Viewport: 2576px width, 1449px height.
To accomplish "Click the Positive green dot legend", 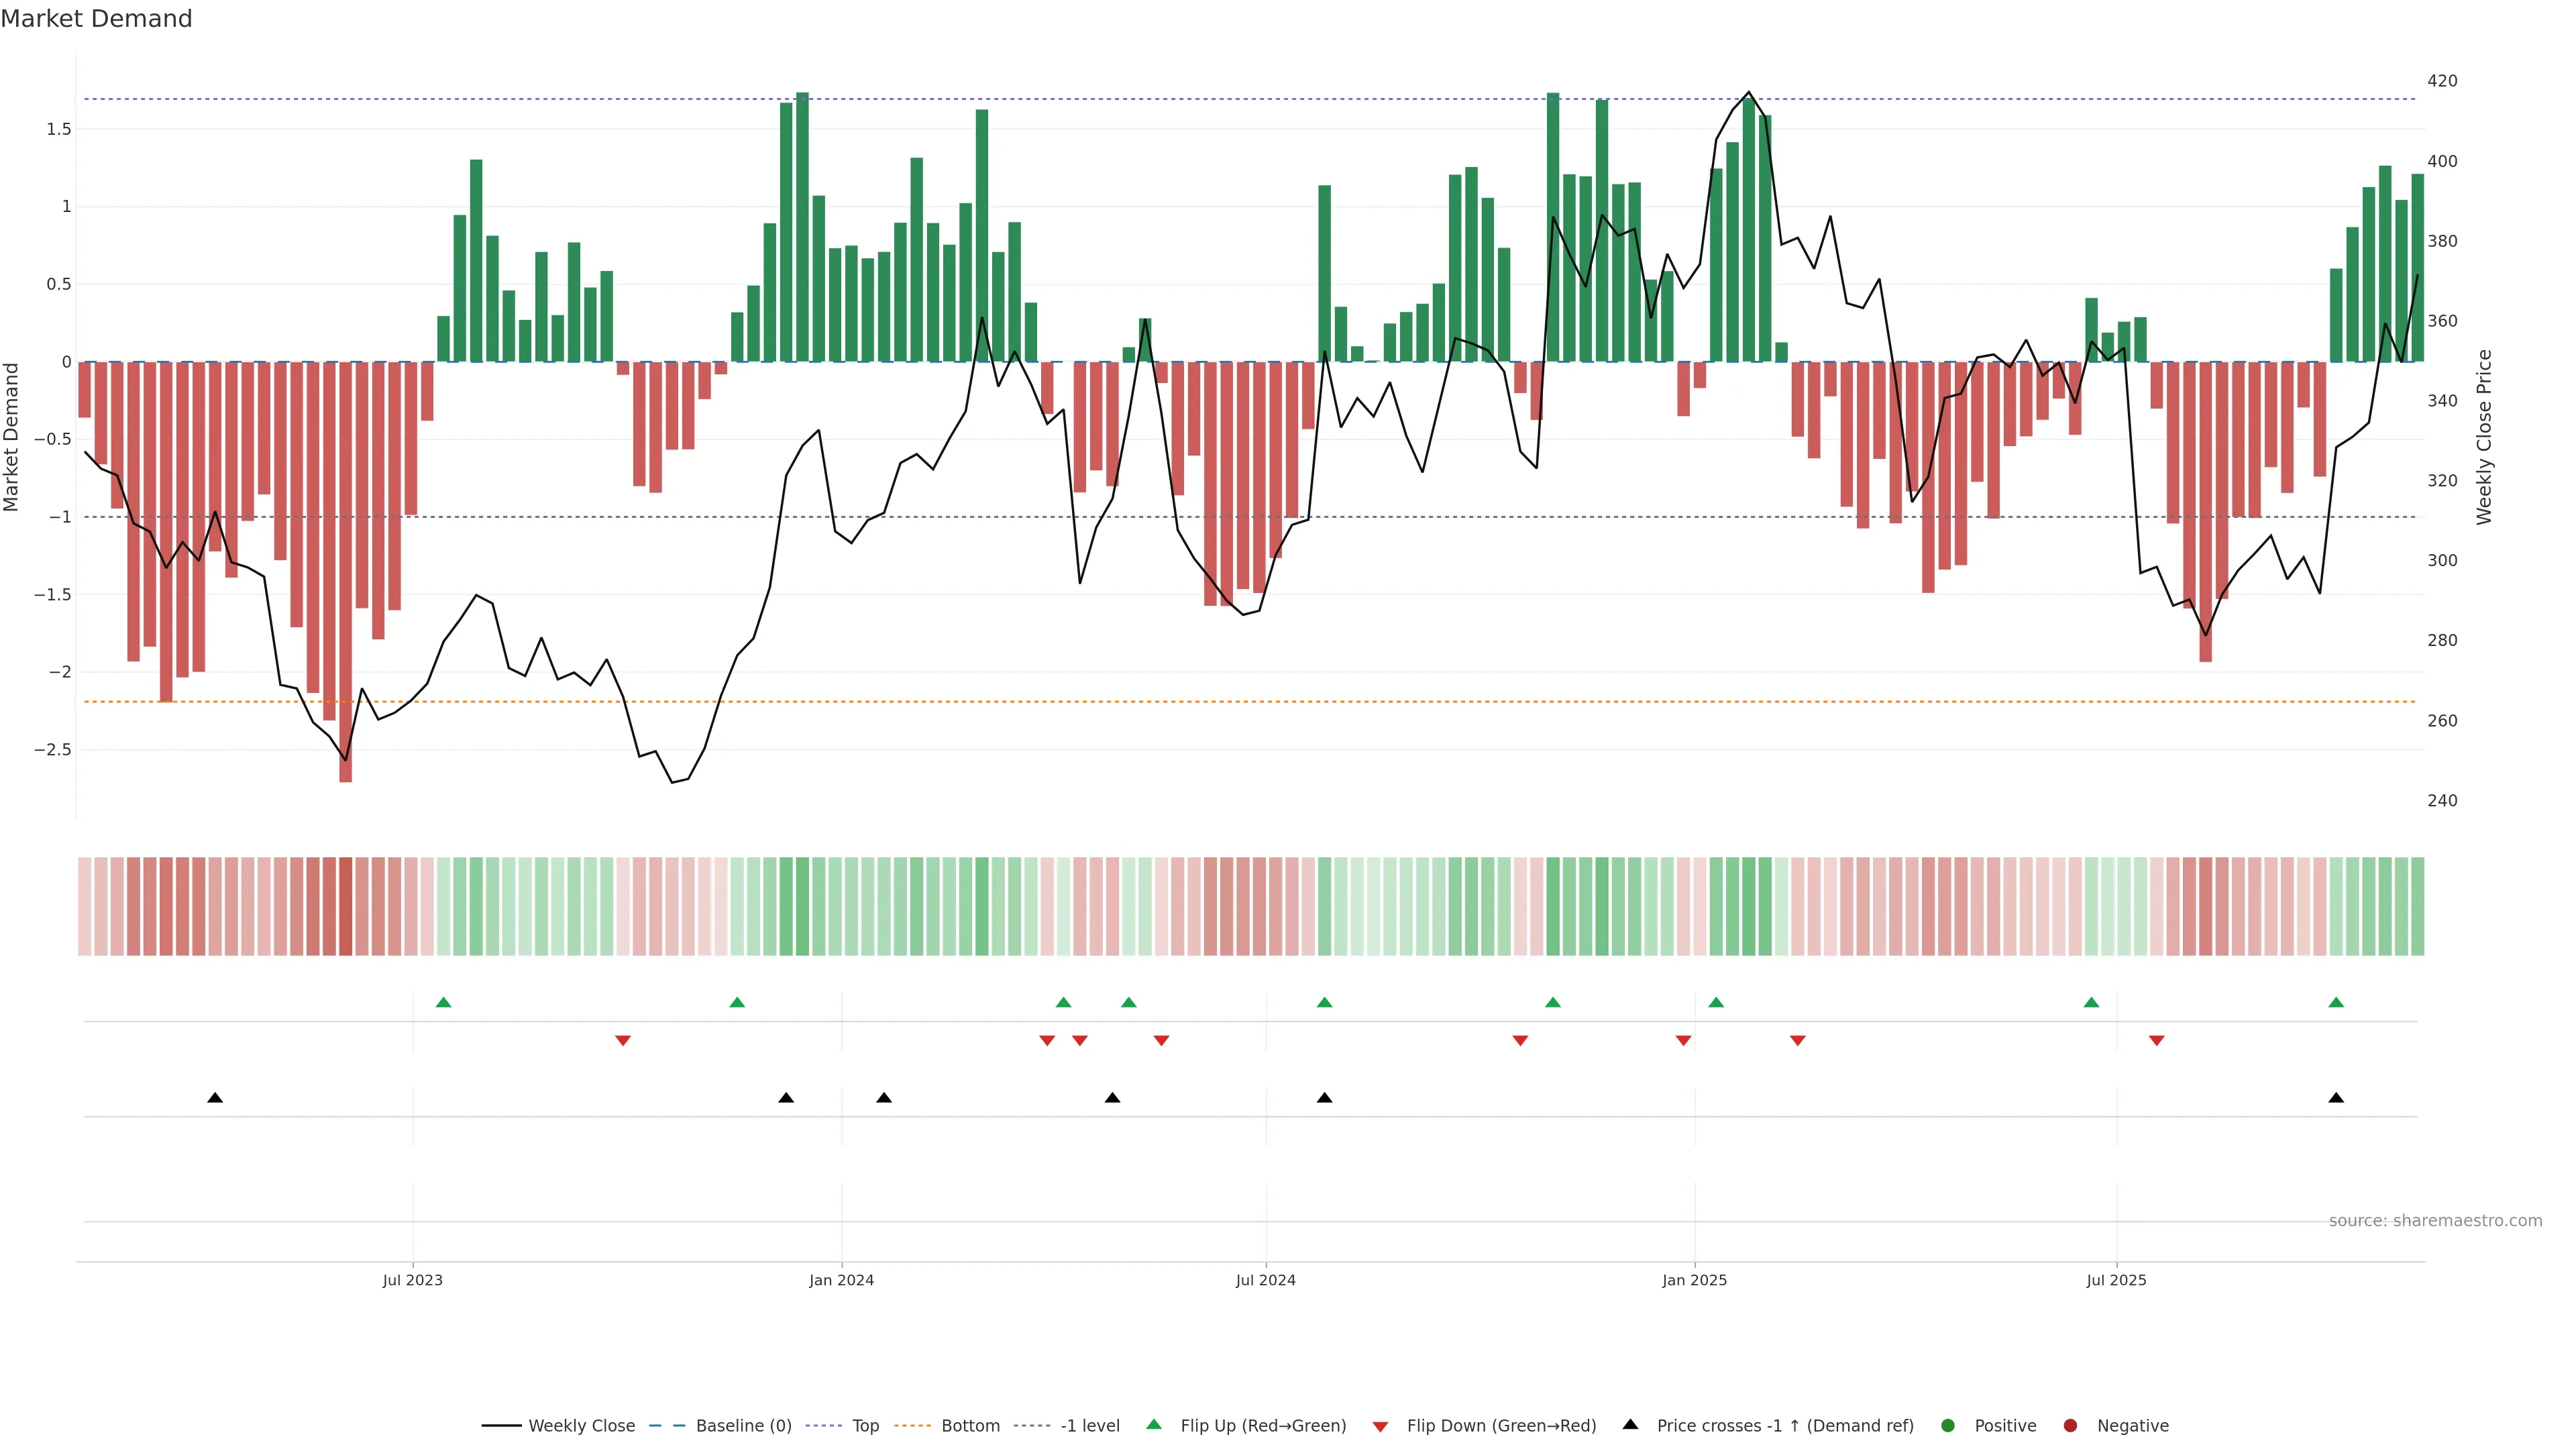I will (x=1947, y=1426).
